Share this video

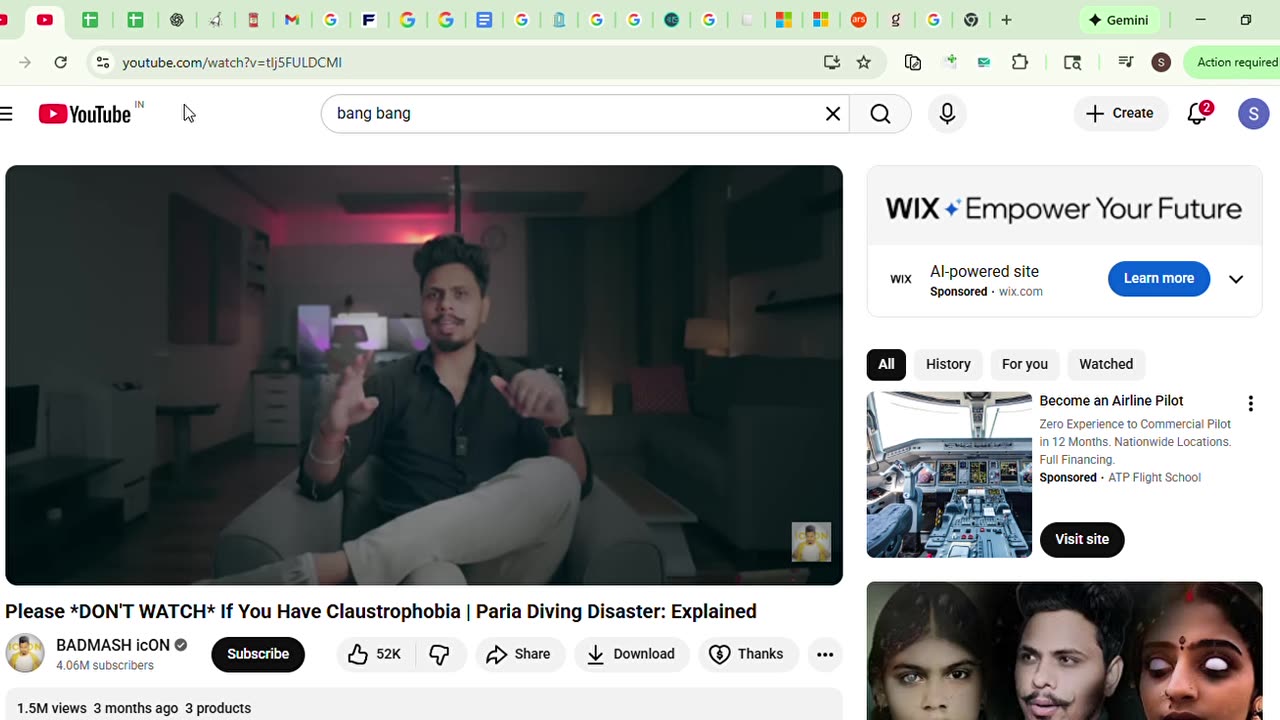pyautogui.click(x=520, y=654)
